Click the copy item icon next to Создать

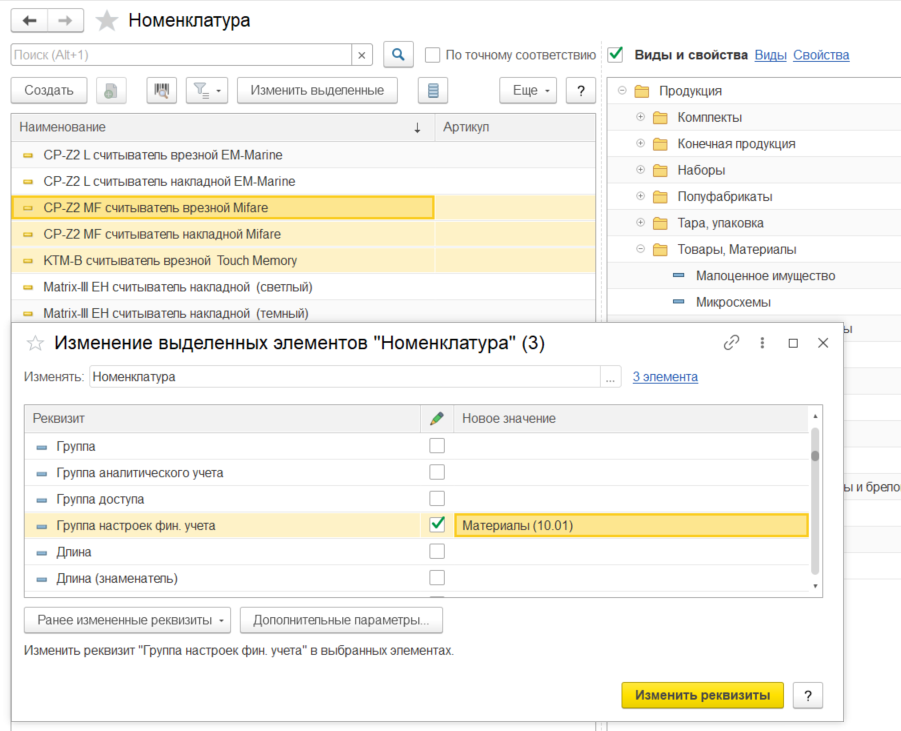click(x=111, y=91)
